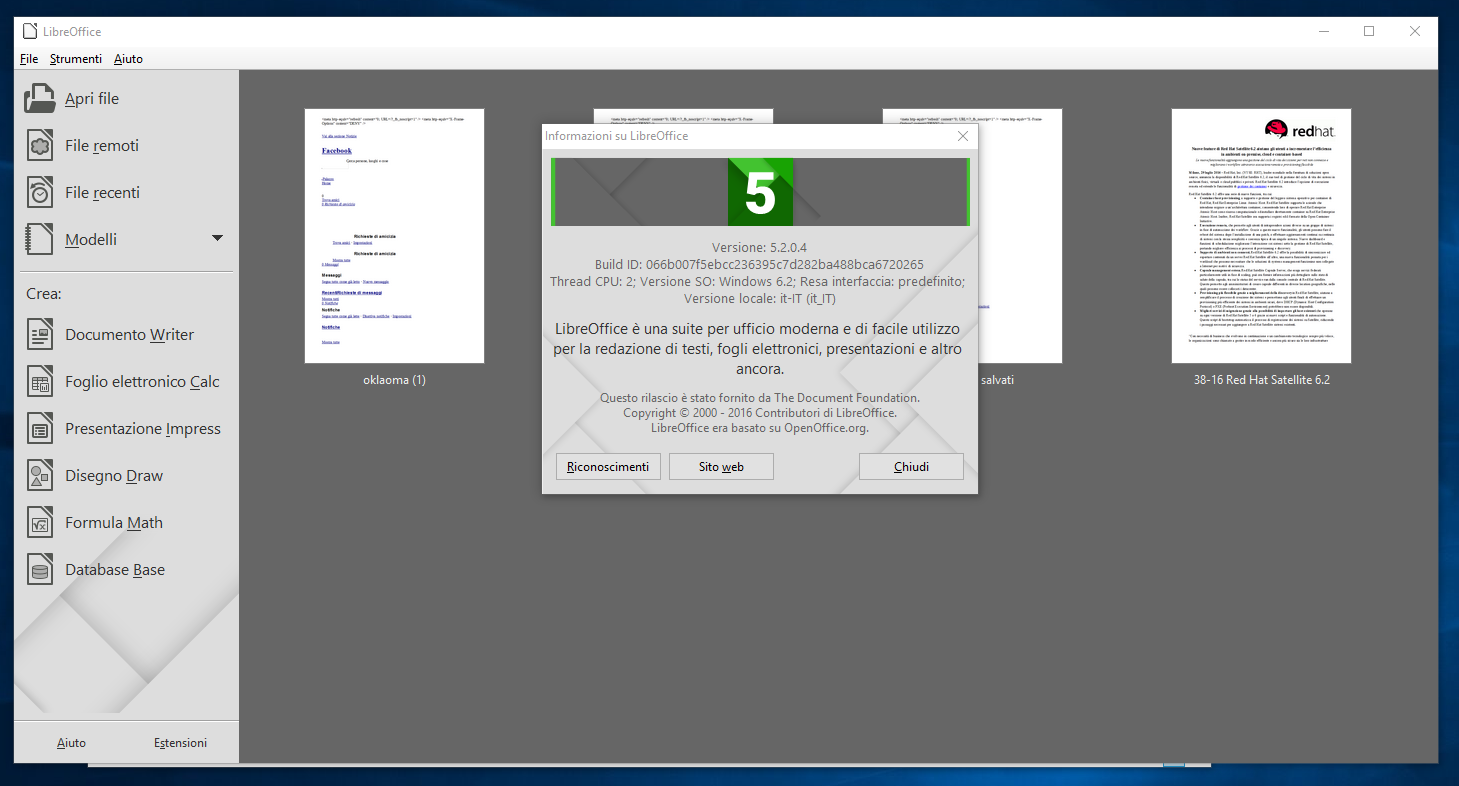This screenshot has width=1459, height=786.
Task: Start a new Presentazione Impress
Action: click(142, 429)
